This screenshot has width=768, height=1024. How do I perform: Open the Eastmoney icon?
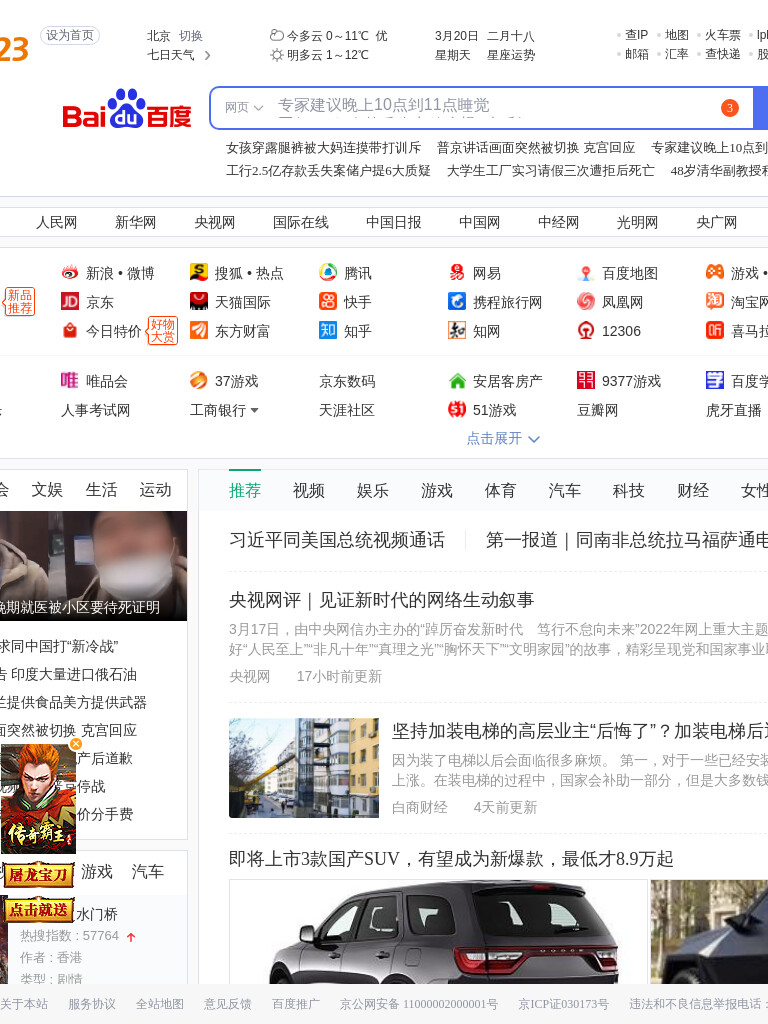(x=199, y=330)
